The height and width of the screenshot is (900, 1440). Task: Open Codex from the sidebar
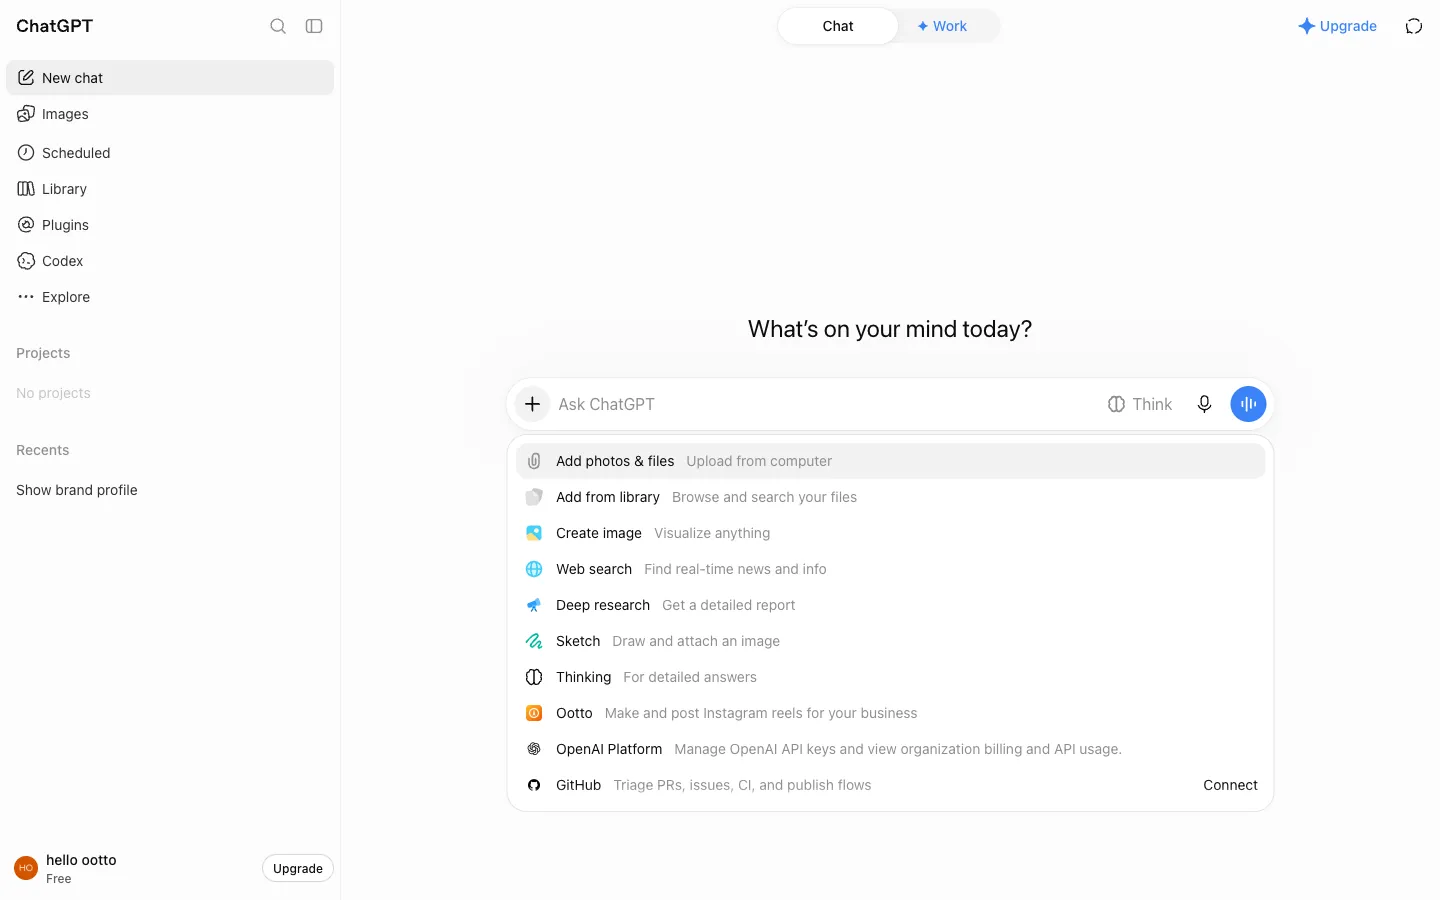tap(170, 261)
